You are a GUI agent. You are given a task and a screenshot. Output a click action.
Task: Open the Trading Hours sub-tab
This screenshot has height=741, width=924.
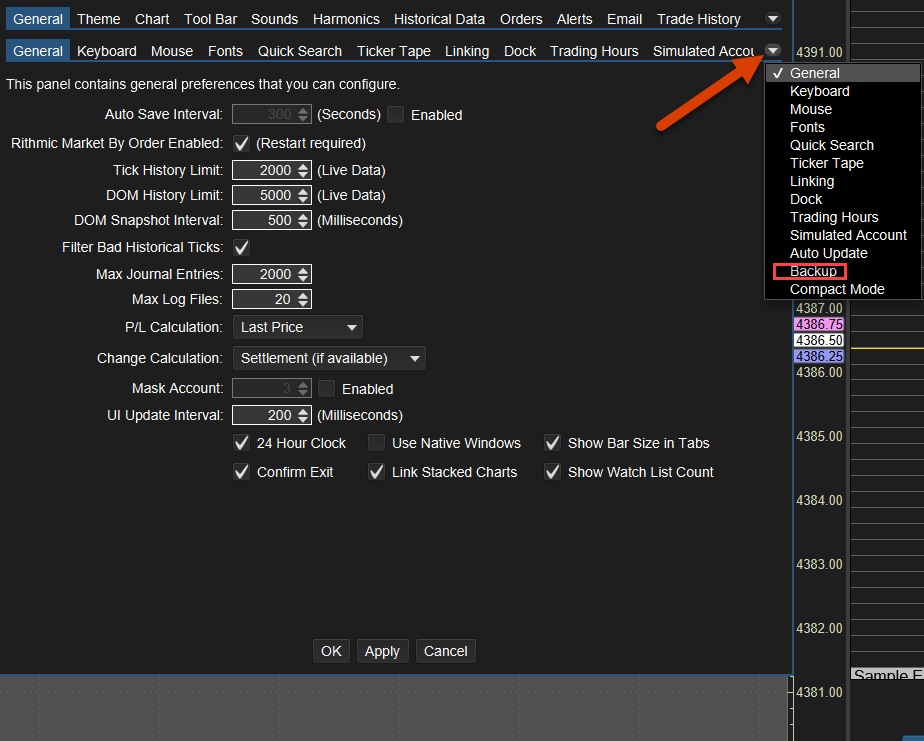(x=594, y=51)
